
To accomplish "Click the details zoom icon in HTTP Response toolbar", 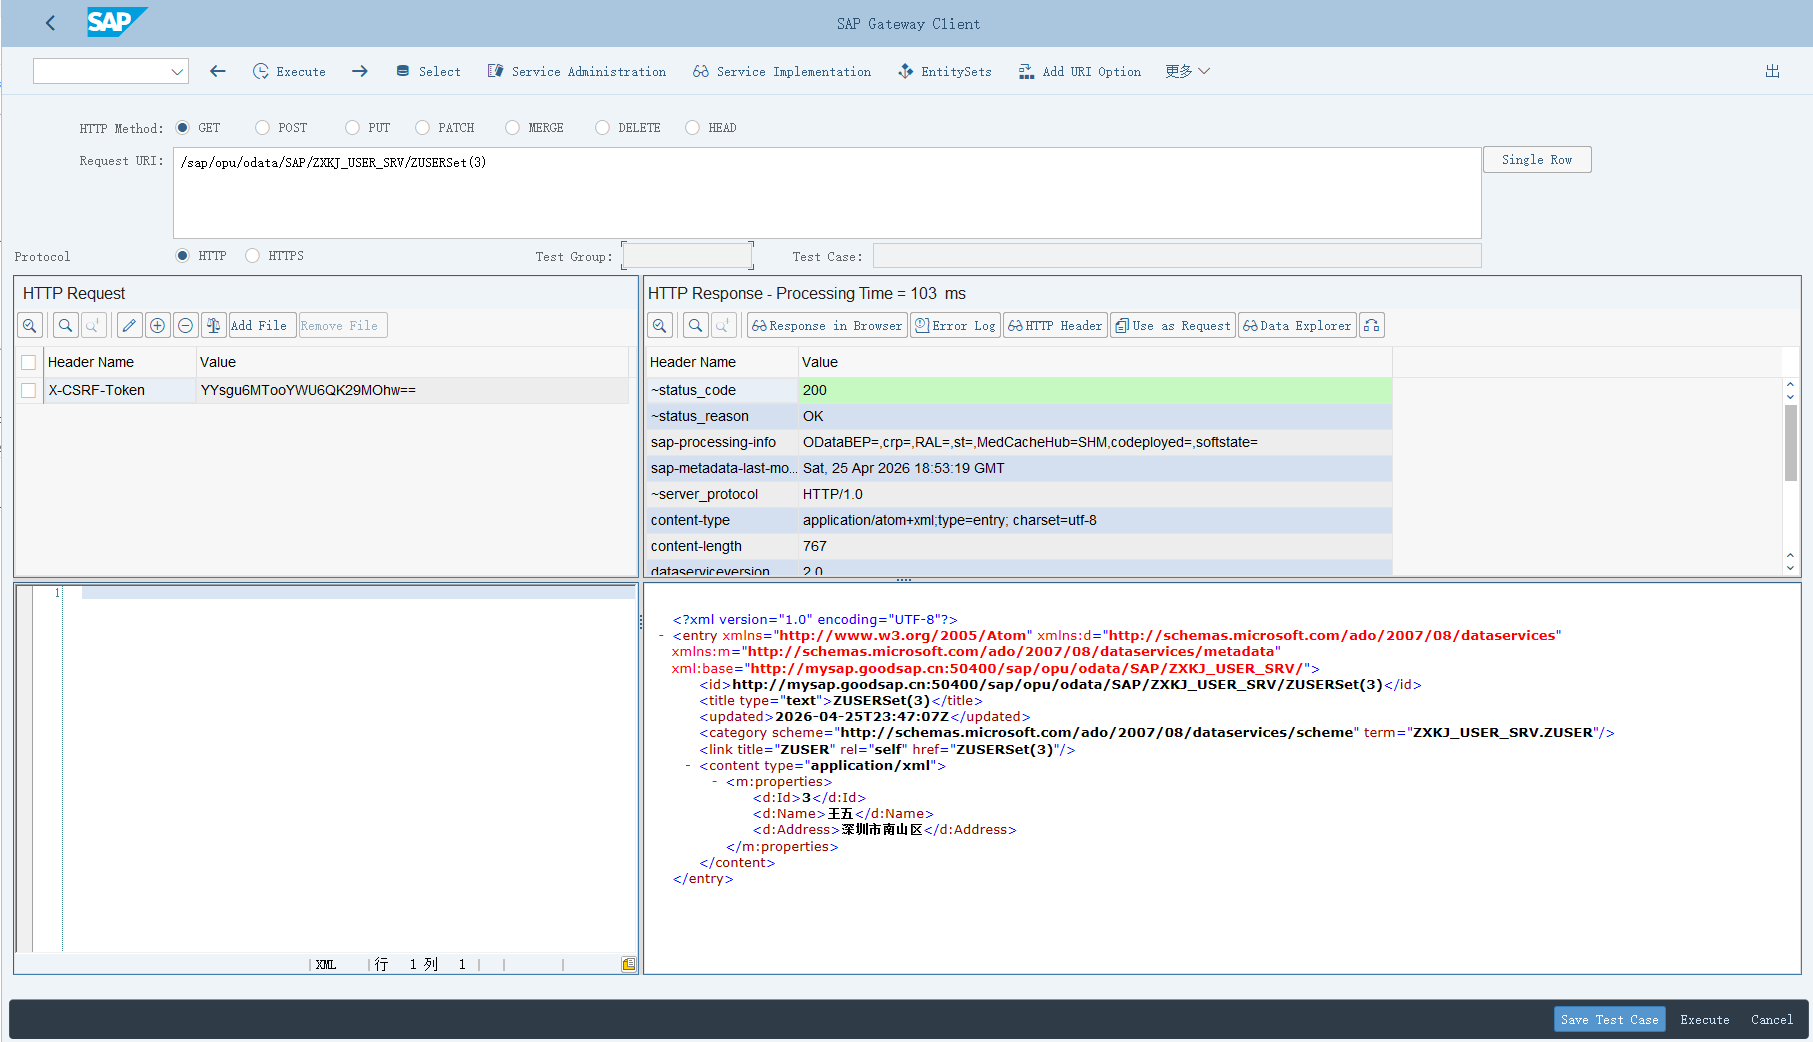I will tap(660, 325).
